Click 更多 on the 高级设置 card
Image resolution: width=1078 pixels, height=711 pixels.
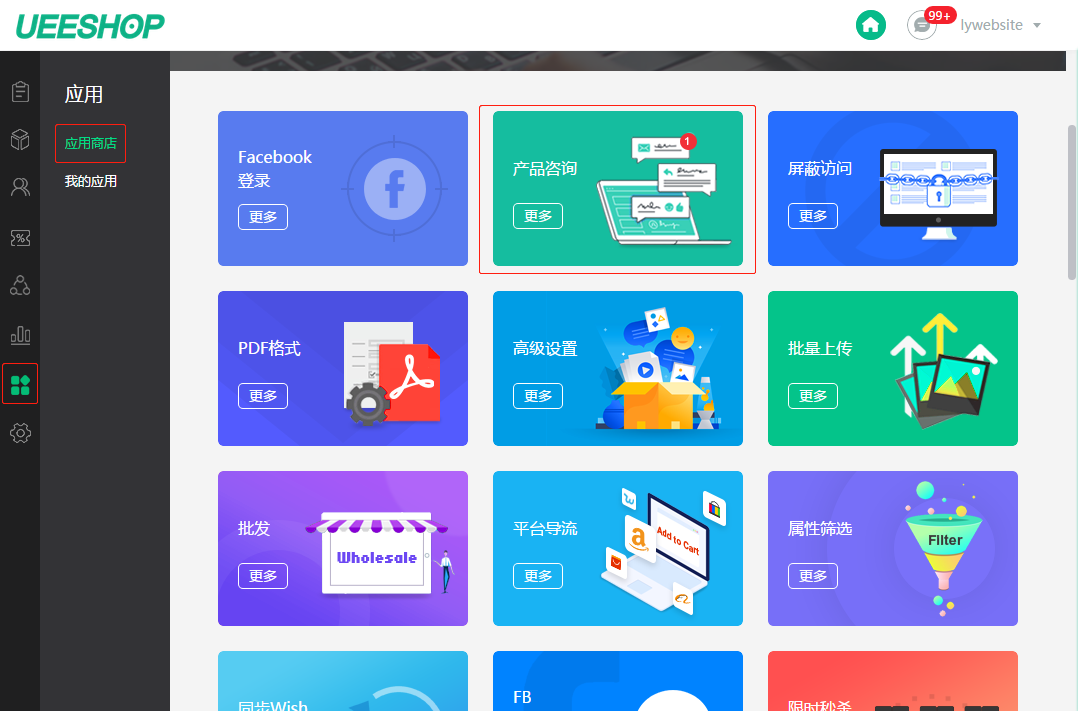(x=538, y=396)
